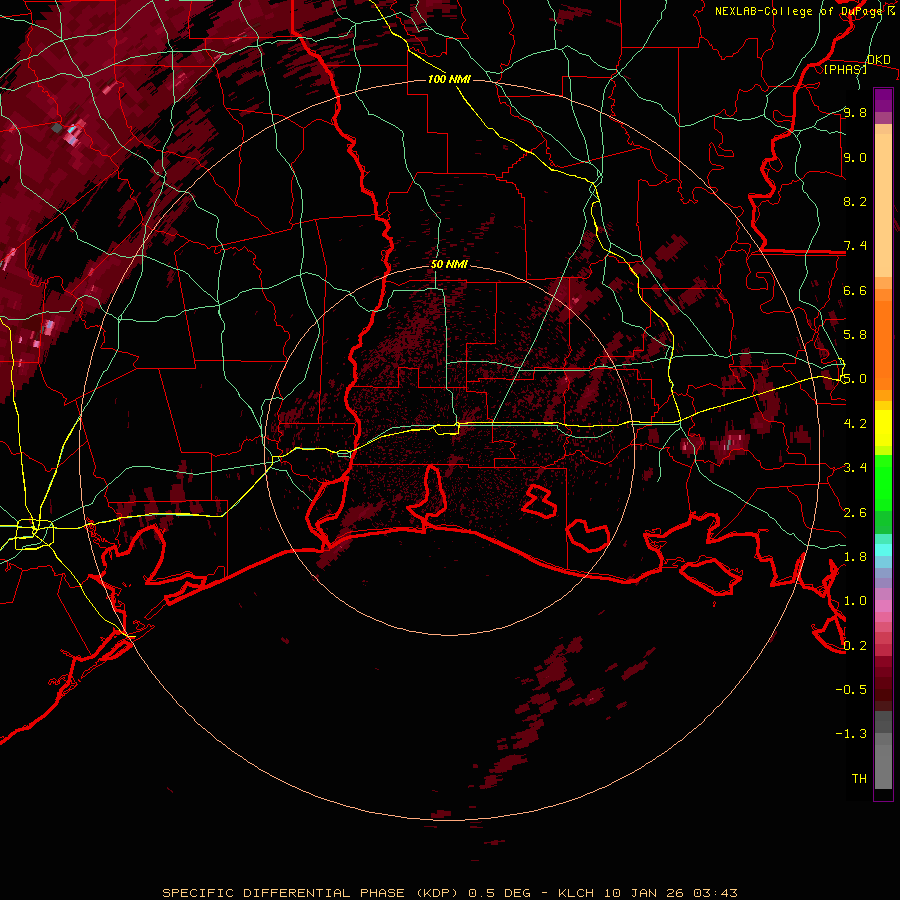Click the 9.0 value on the color scale
The width and height of the screenshot is (900, 900).
[x=855, y=157]
